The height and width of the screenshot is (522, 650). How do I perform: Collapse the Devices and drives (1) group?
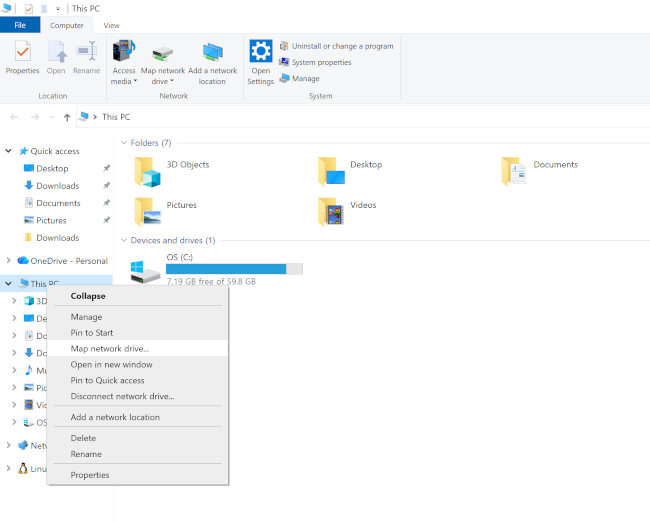point(124,240)
